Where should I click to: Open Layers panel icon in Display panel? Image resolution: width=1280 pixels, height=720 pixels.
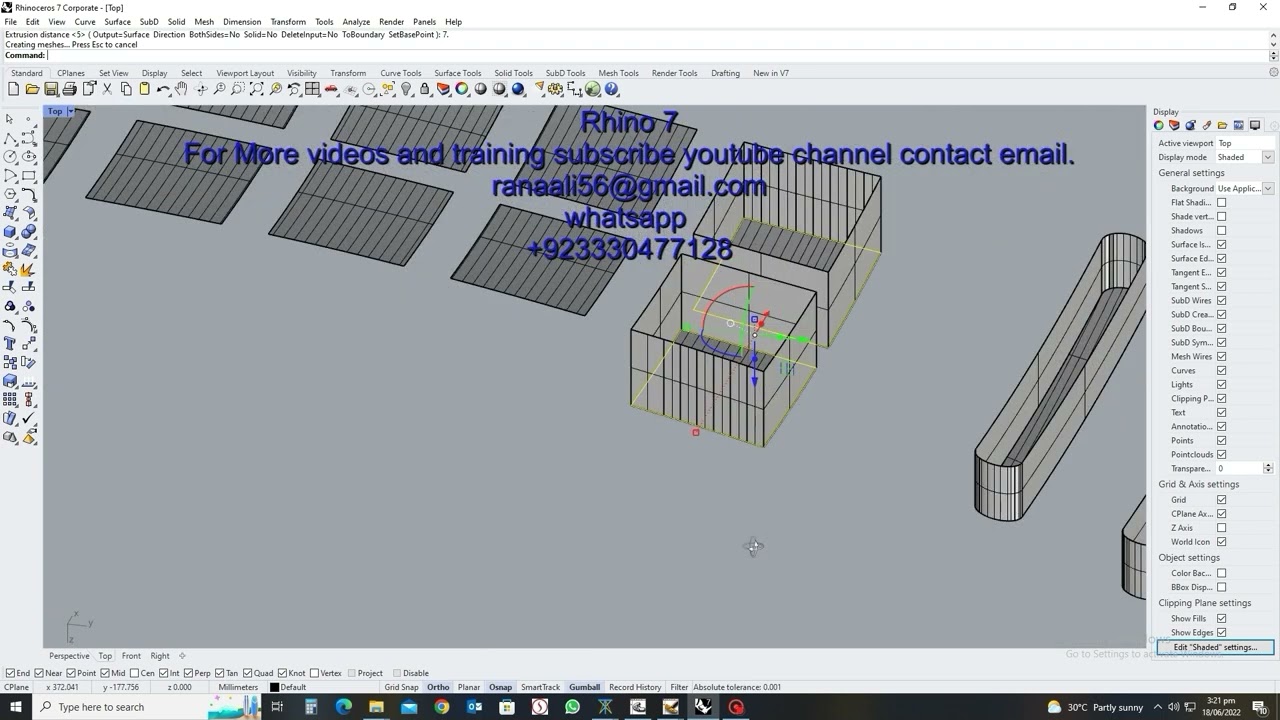(1174, 125)
